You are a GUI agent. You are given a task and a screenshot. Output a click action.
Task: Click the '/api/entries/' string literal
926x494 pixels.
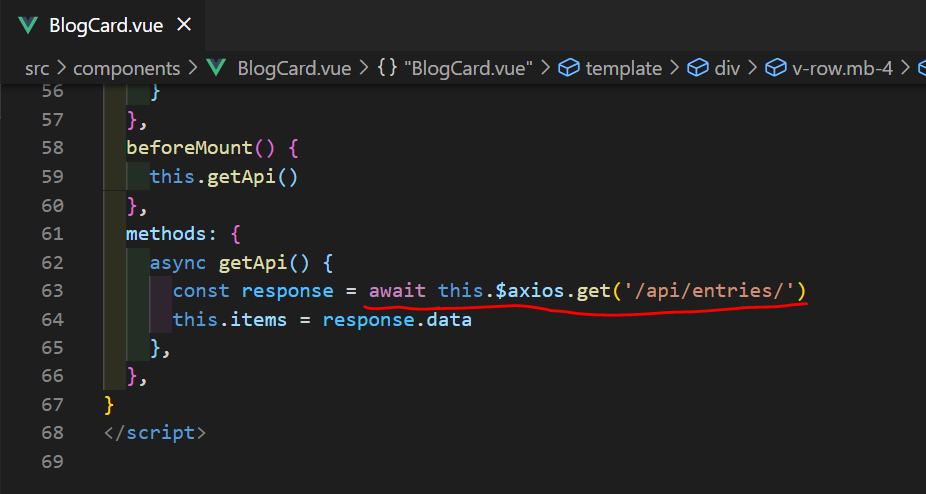[x=707, y=291]
